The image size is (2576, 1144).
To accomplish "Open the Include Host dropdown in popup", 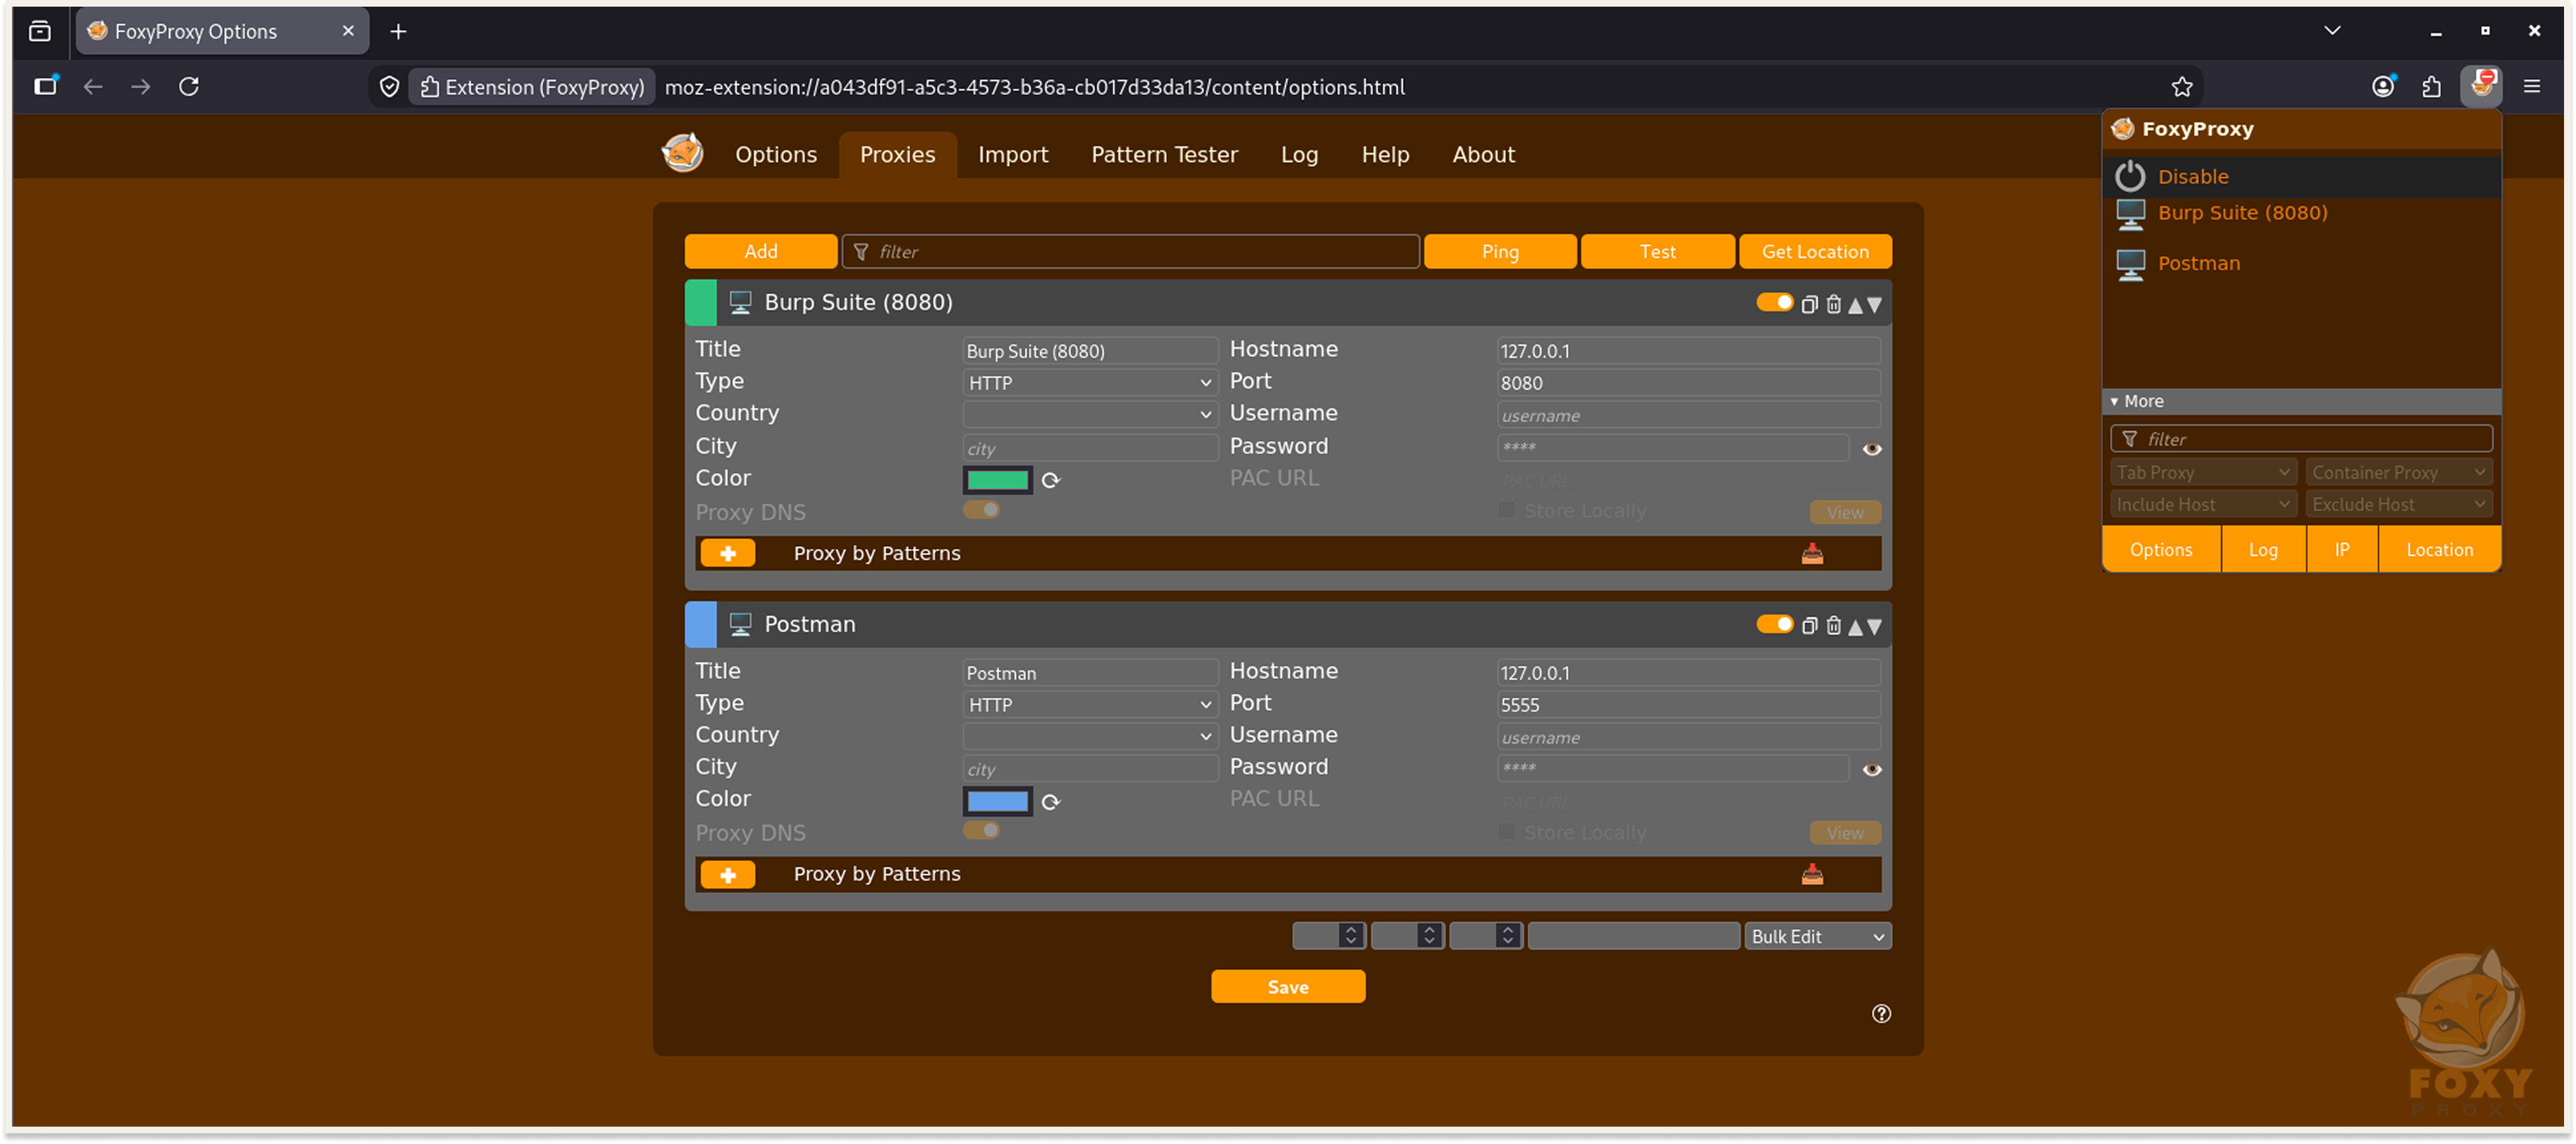I will (2203, 504).
